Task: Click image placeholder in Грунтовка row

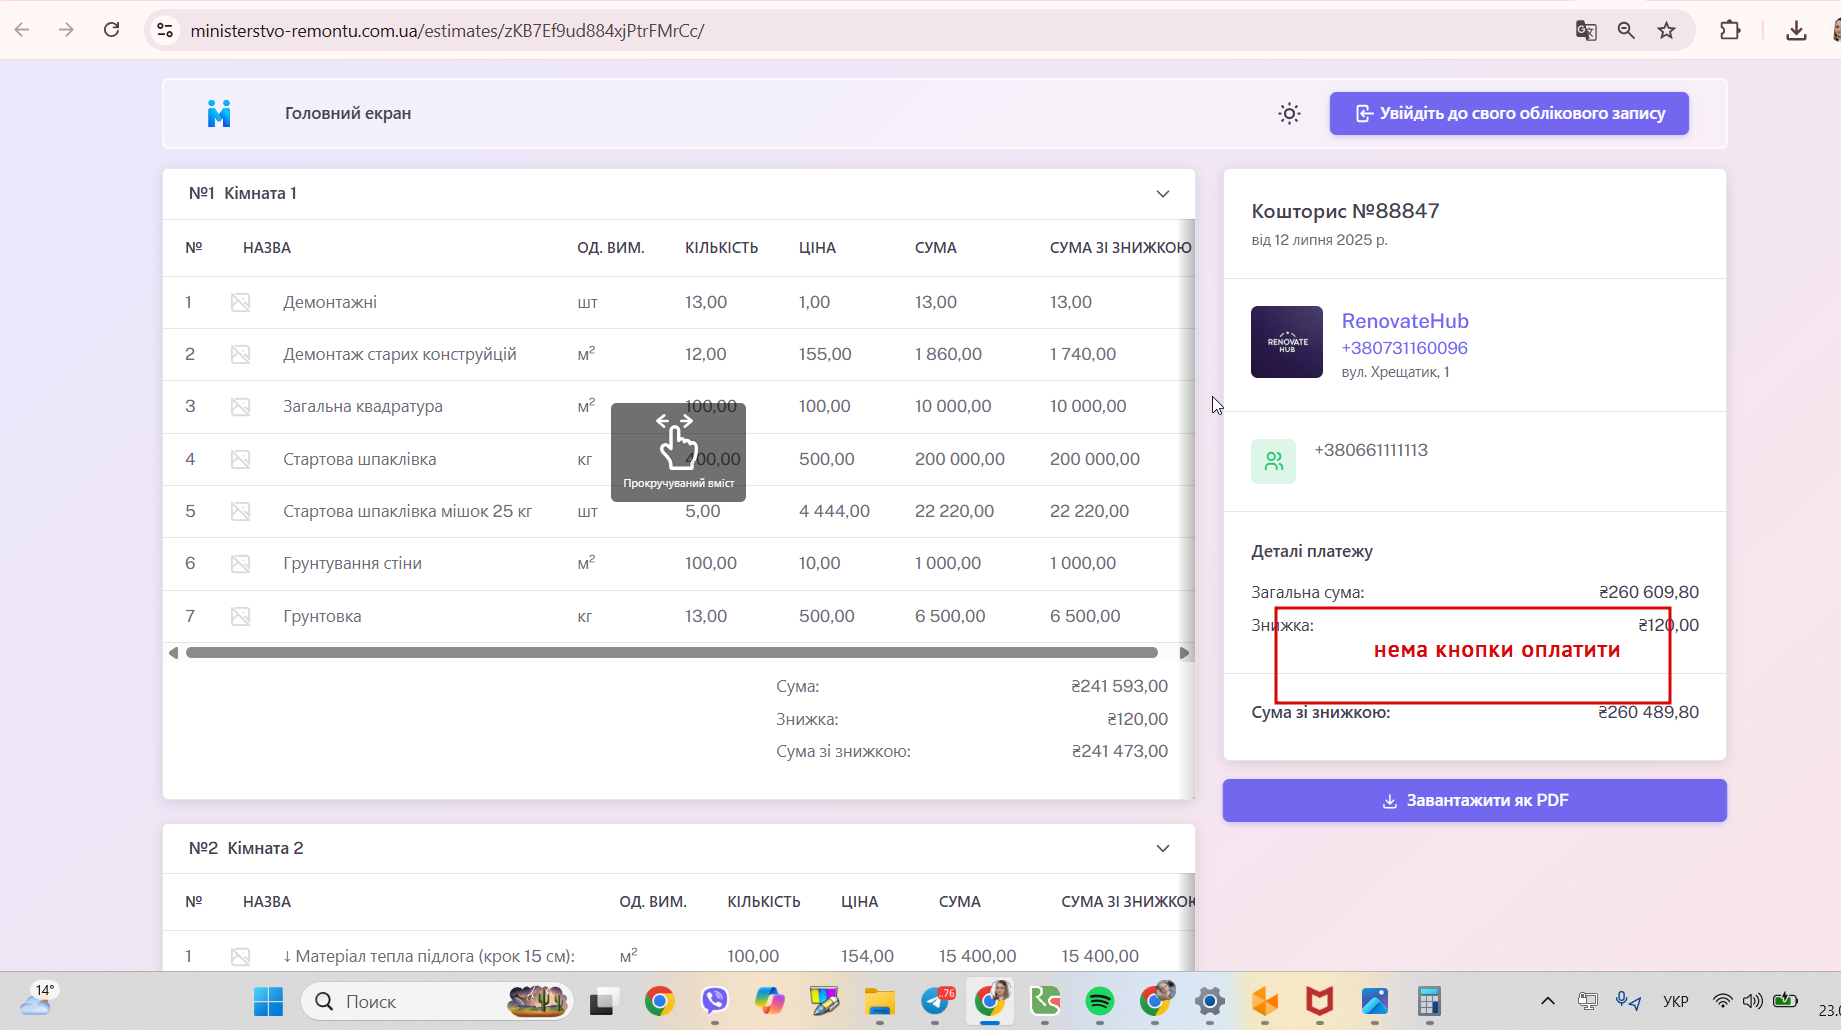Action: pyautogui.click(x=241, y=616)
